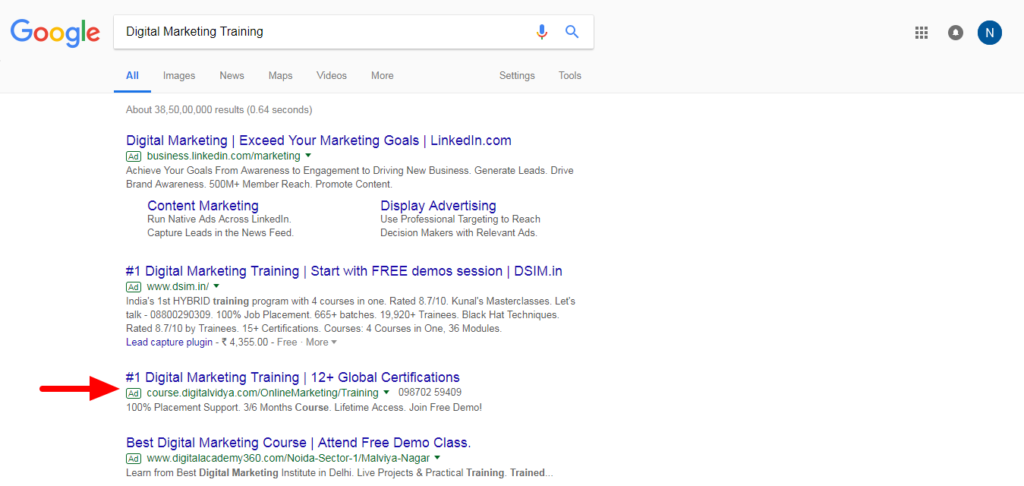The width and height of the screenshot is (1024, 486).
Task: Click Ad badge beside business.linkedin.com
Action: tap(133, 156)
